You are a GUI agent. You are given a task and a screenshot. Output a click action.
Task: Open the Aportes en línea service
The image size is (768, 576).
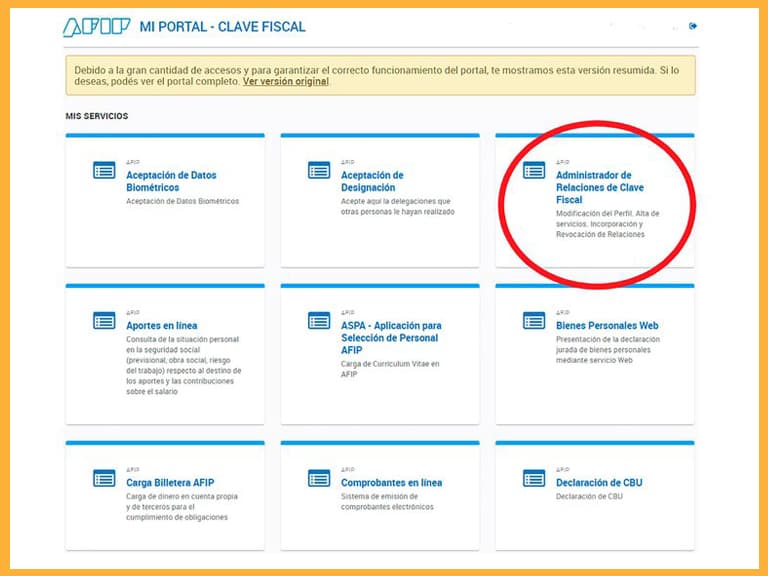(x=162, y=326)
